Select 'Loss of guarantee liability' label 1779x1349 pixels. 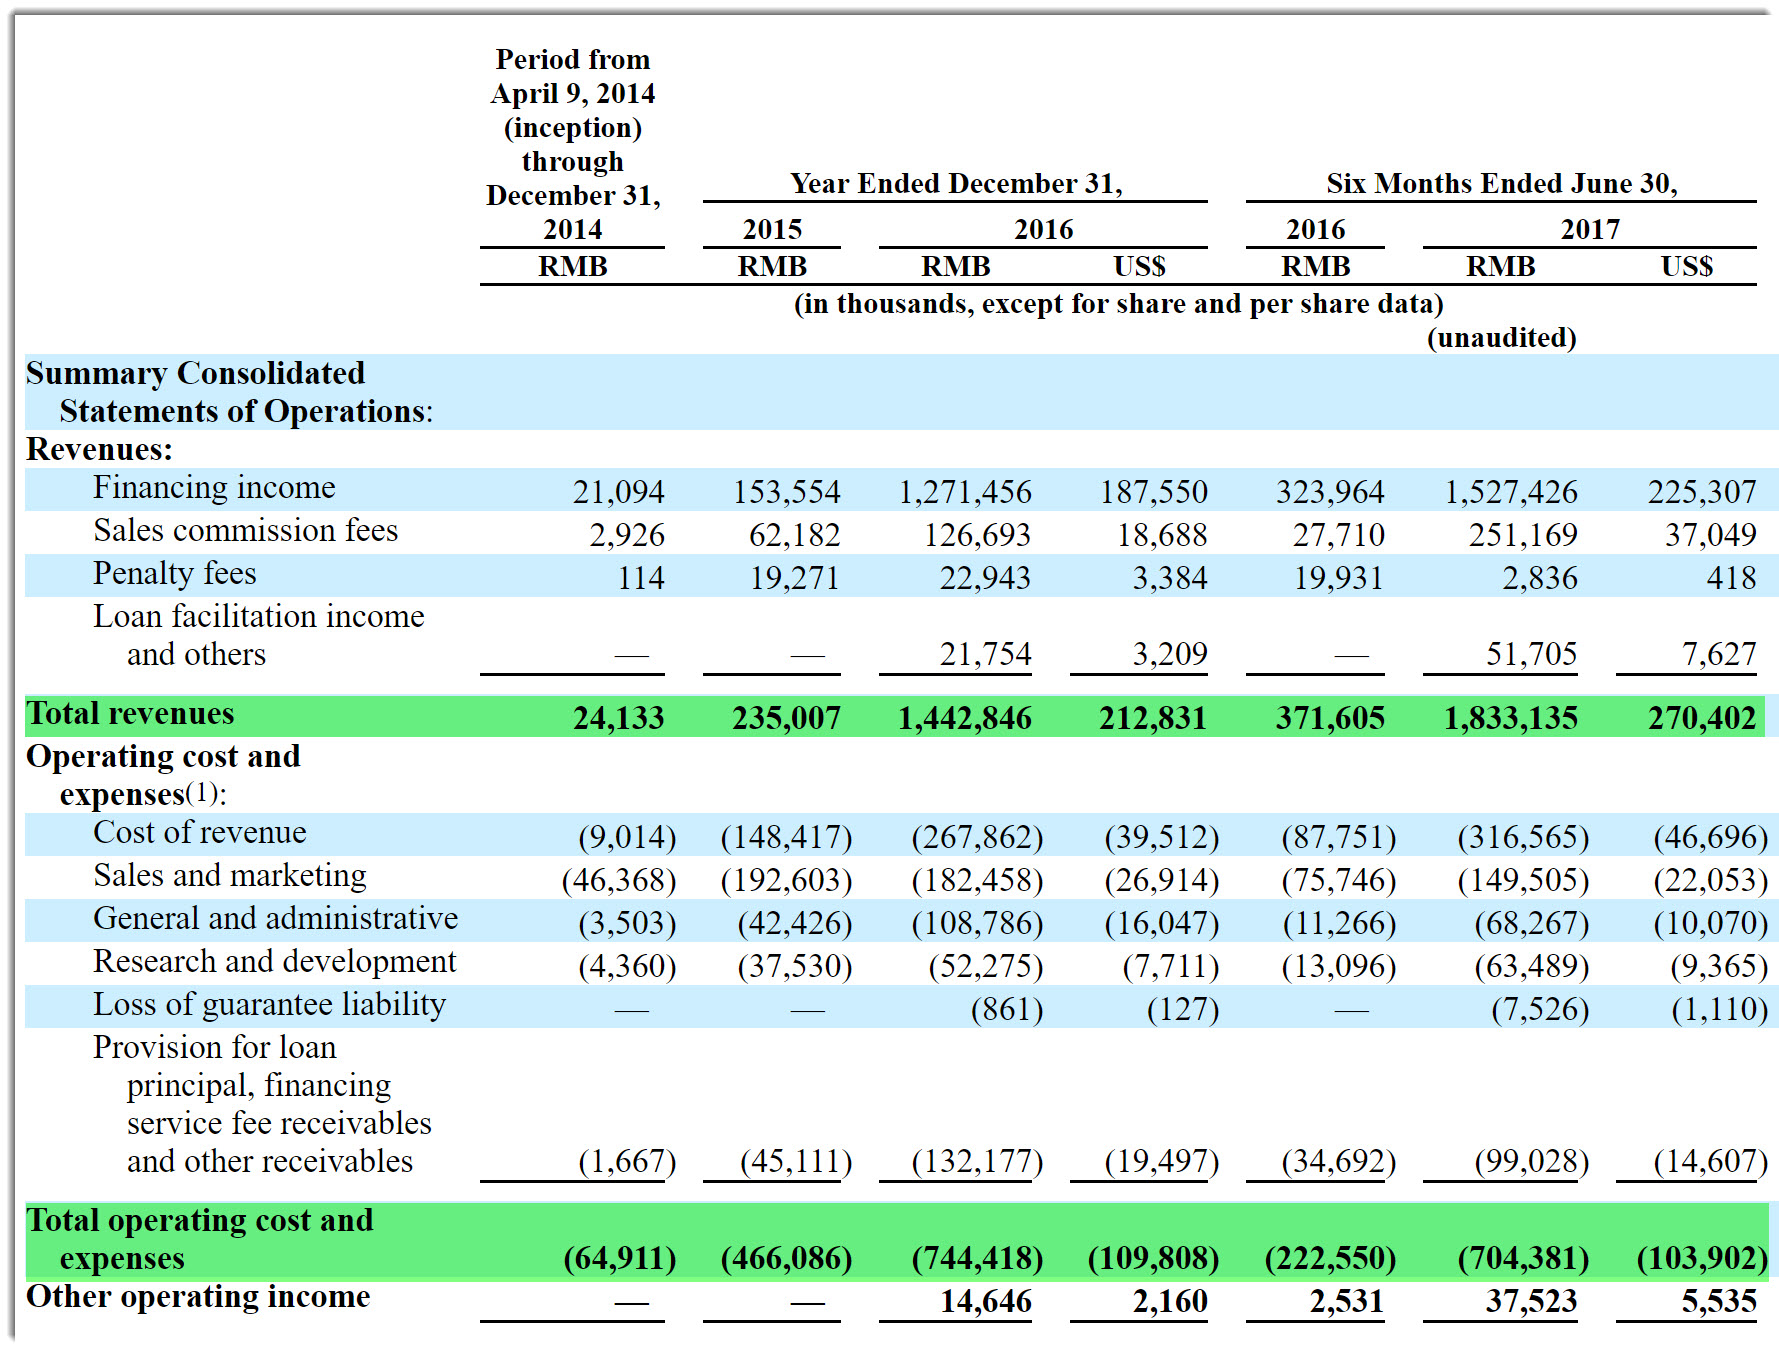point(269,1004)
